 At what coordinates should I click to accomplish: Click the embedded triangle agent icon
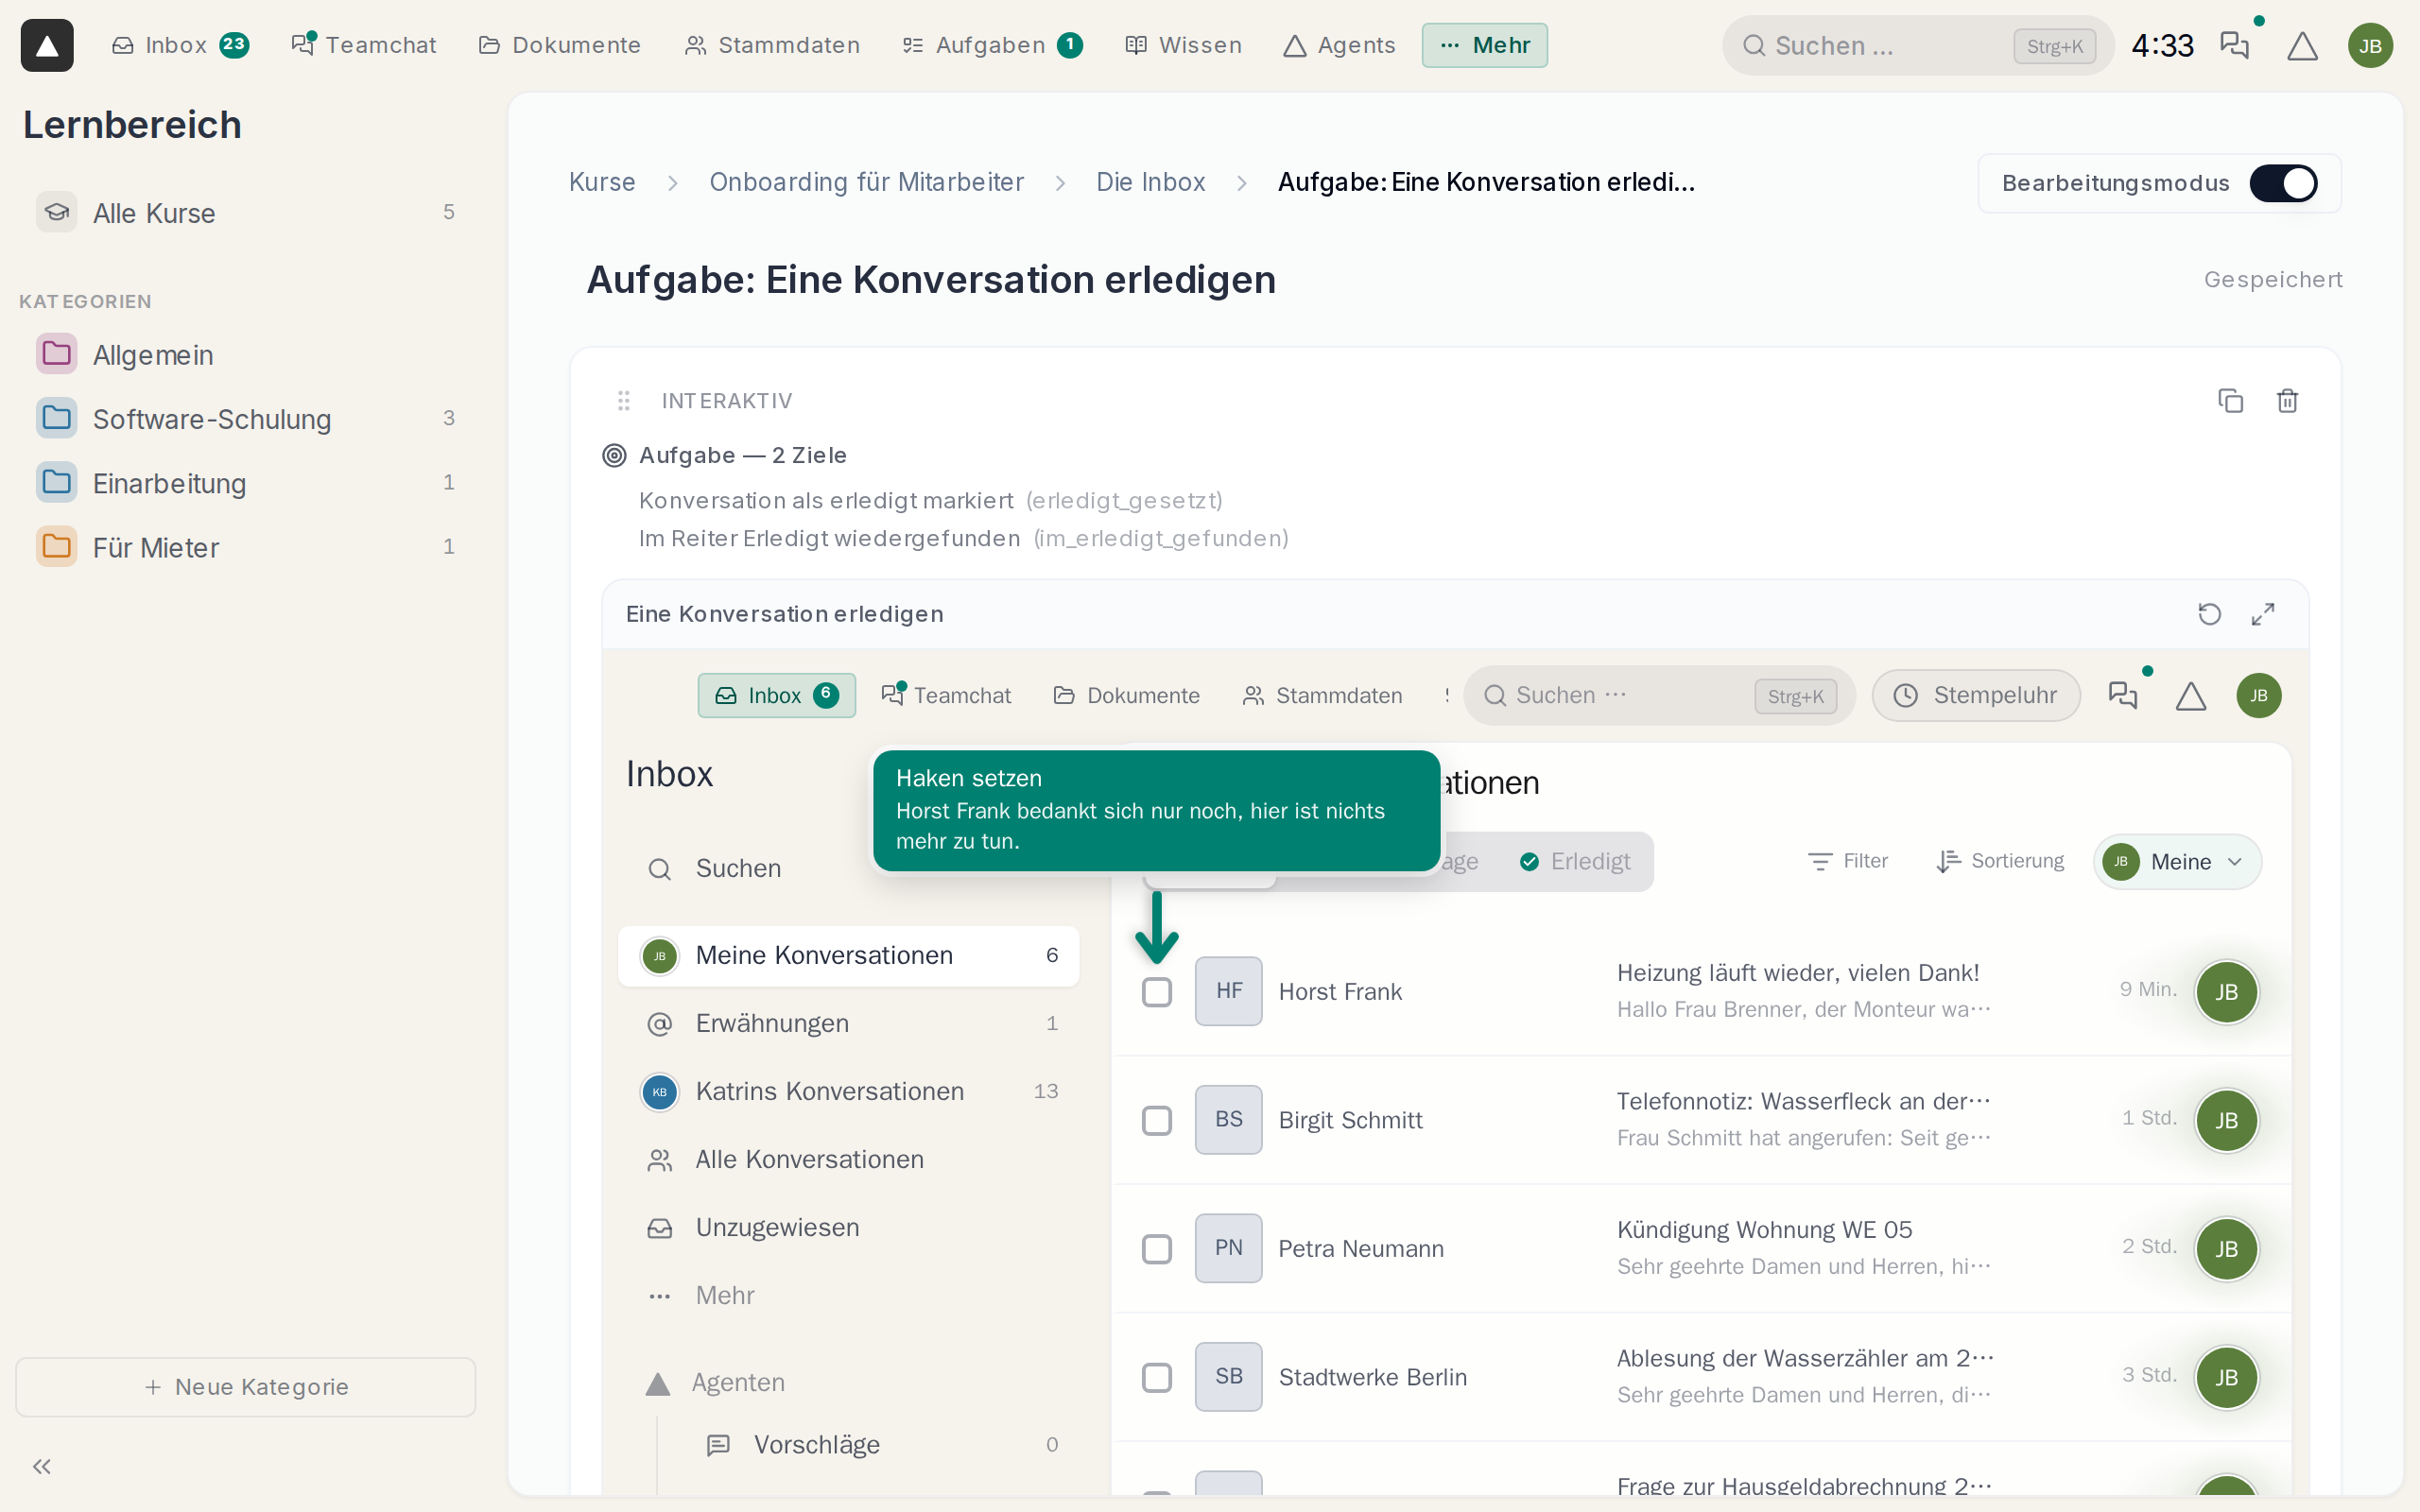click(x=2191, y=696)
